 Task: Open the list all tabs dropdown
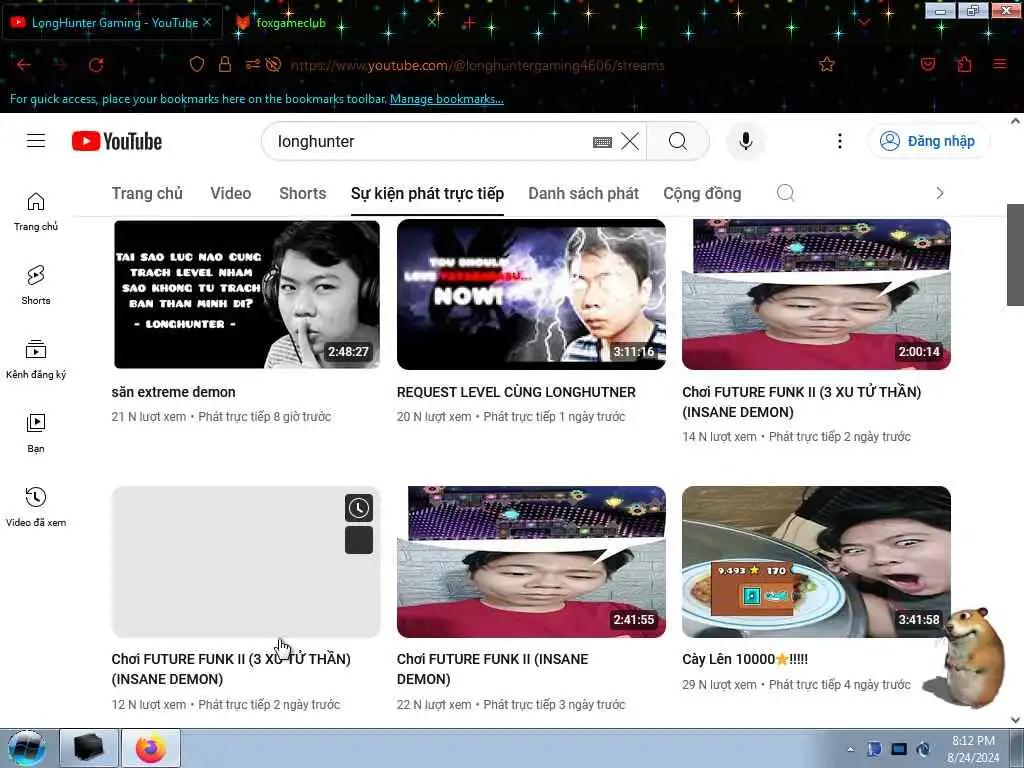coord(864,23)
